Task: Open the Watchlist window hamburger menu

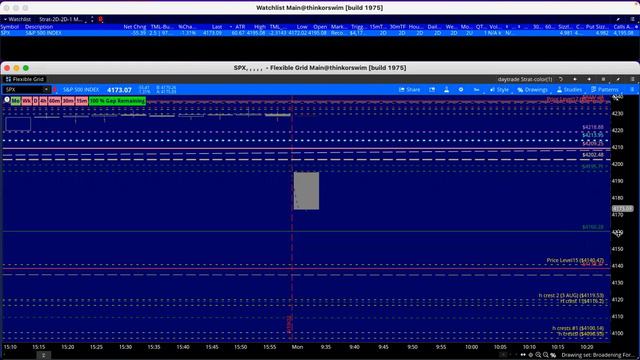Action: [633, 19]
